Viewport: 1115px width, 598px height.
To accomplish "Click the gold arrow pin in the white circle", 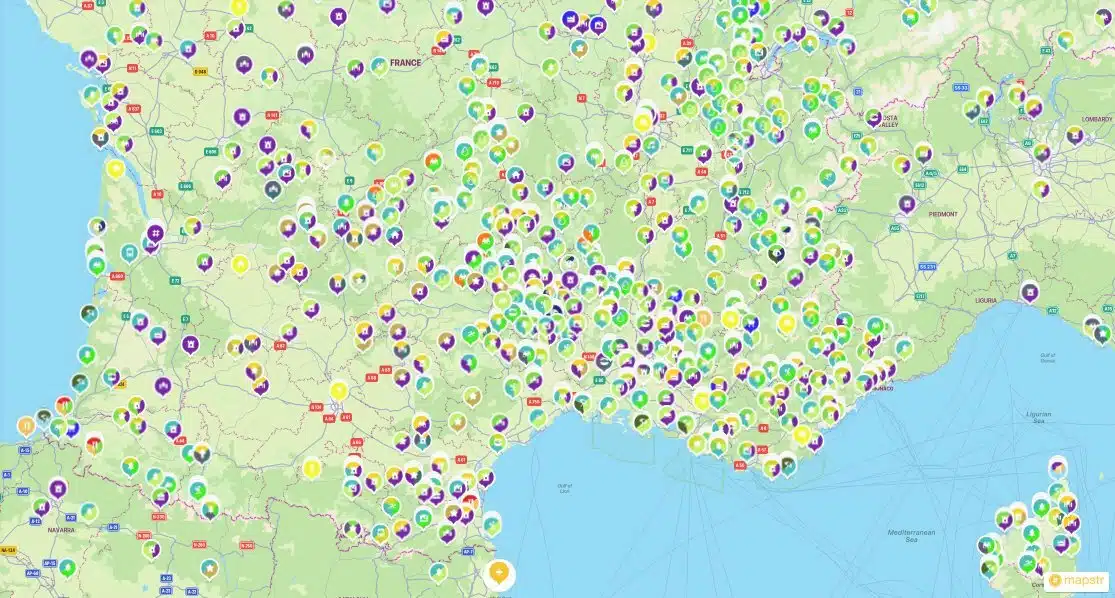I will (x=499, y=573).
